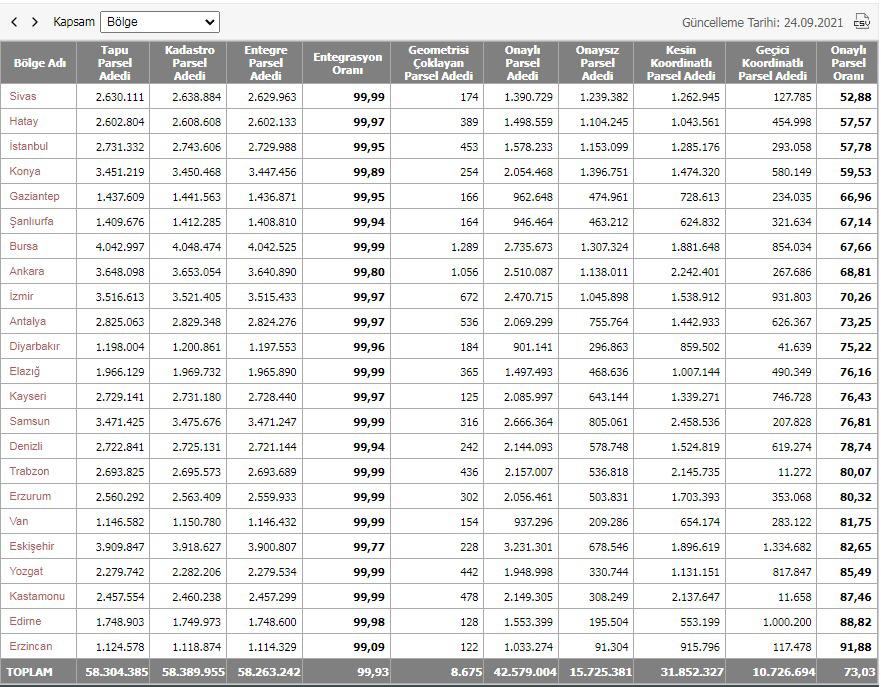Open the Antalya region link

point(28,321)
